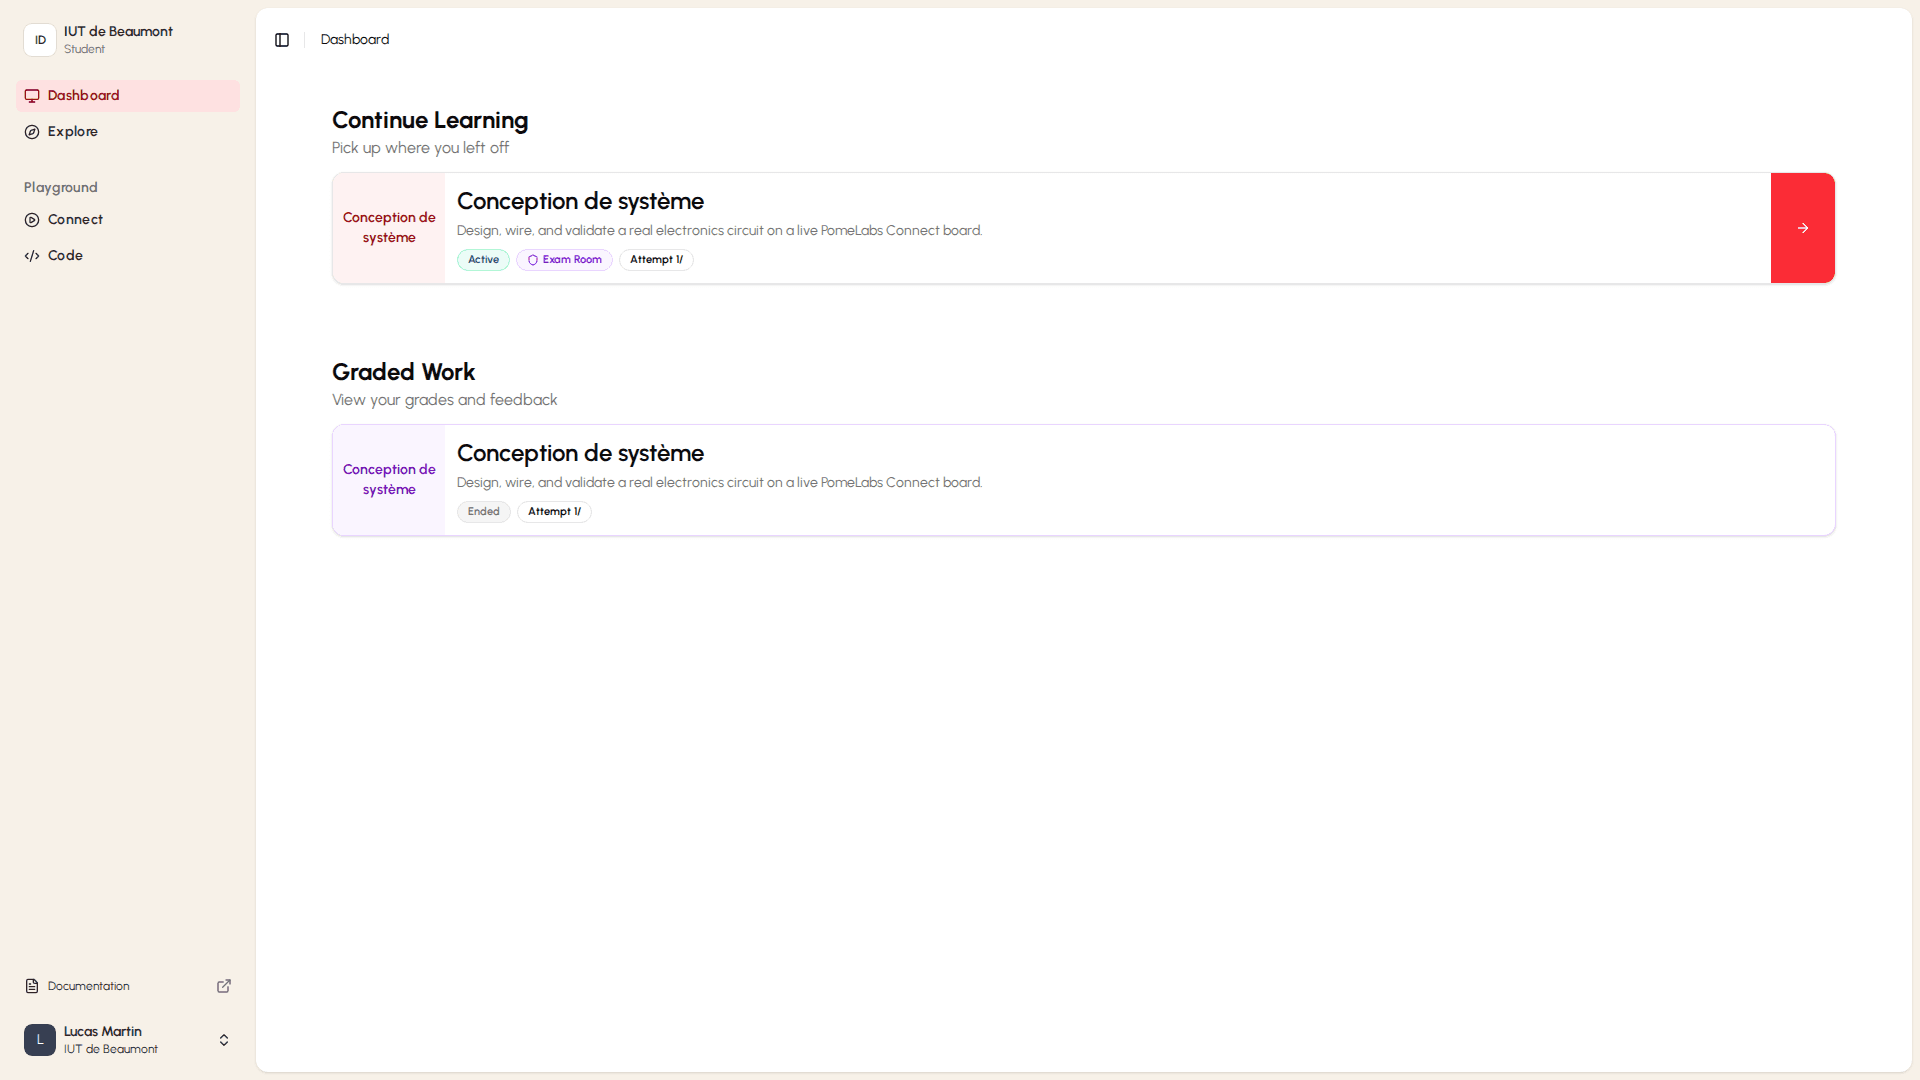Click the Code brackets icon
This screenshot has height=1080, width=1920.
click(32, 256)
